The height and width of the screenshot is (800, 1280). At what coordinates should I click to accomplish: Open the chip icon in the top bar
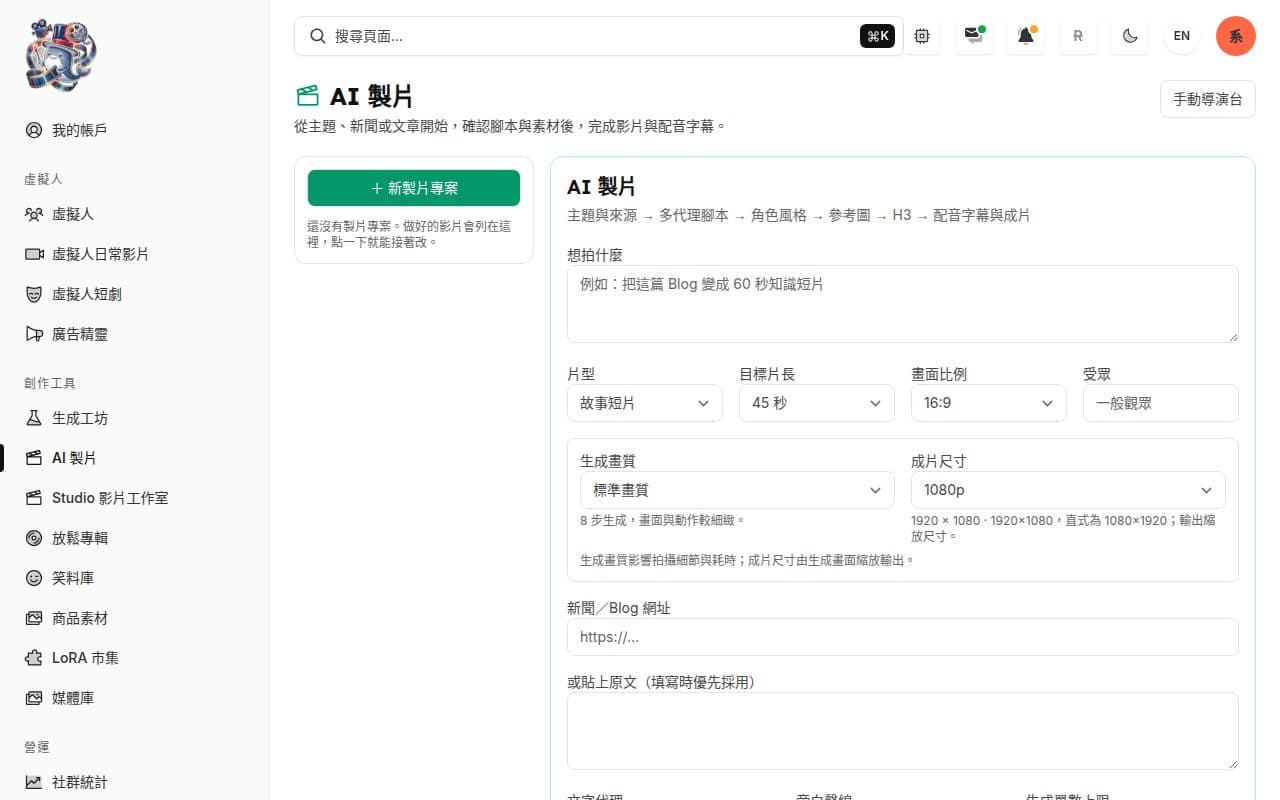(922, 36)
